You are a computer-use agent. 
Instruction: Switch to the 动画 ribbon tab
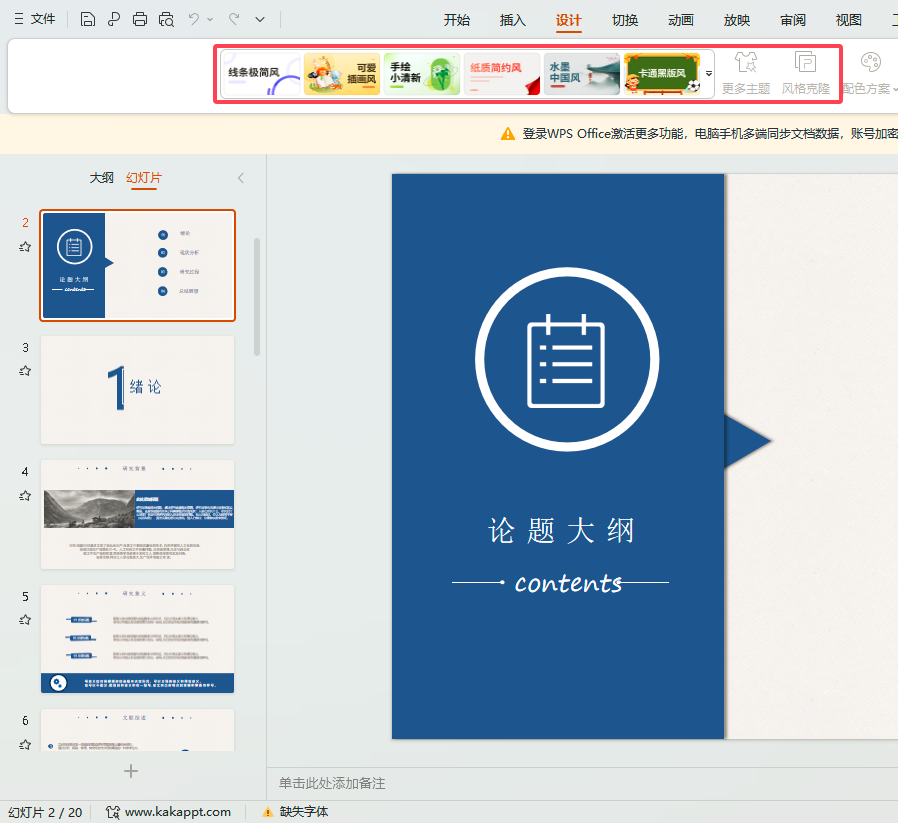tap(680, 19)
